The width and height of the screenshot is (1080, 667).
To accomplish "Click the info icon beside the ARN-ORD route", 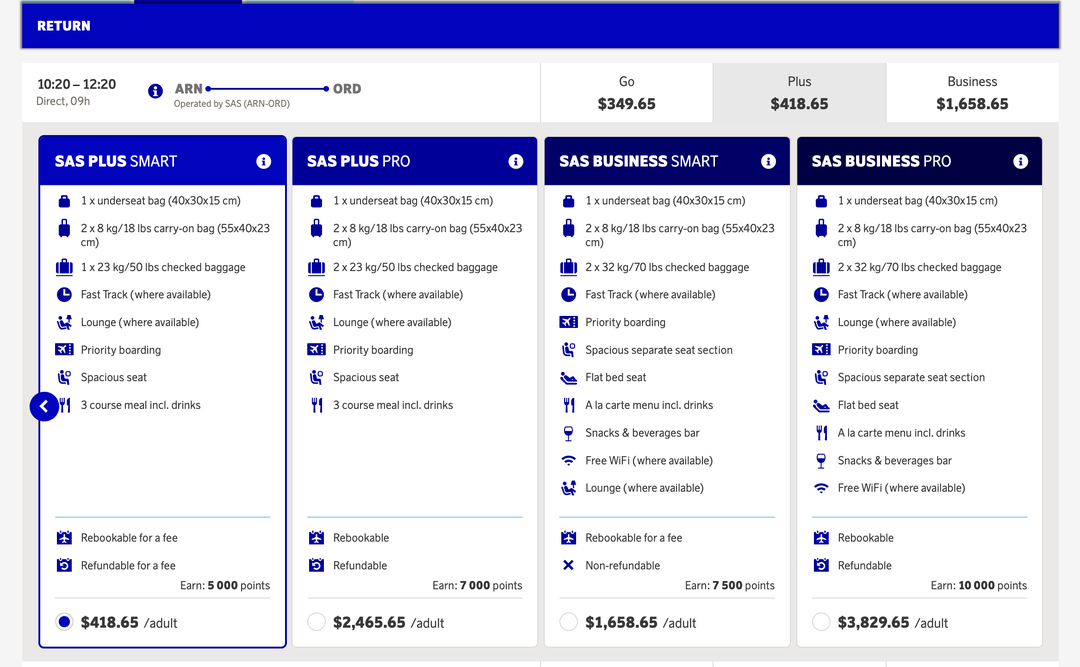I will click(155, 90).
